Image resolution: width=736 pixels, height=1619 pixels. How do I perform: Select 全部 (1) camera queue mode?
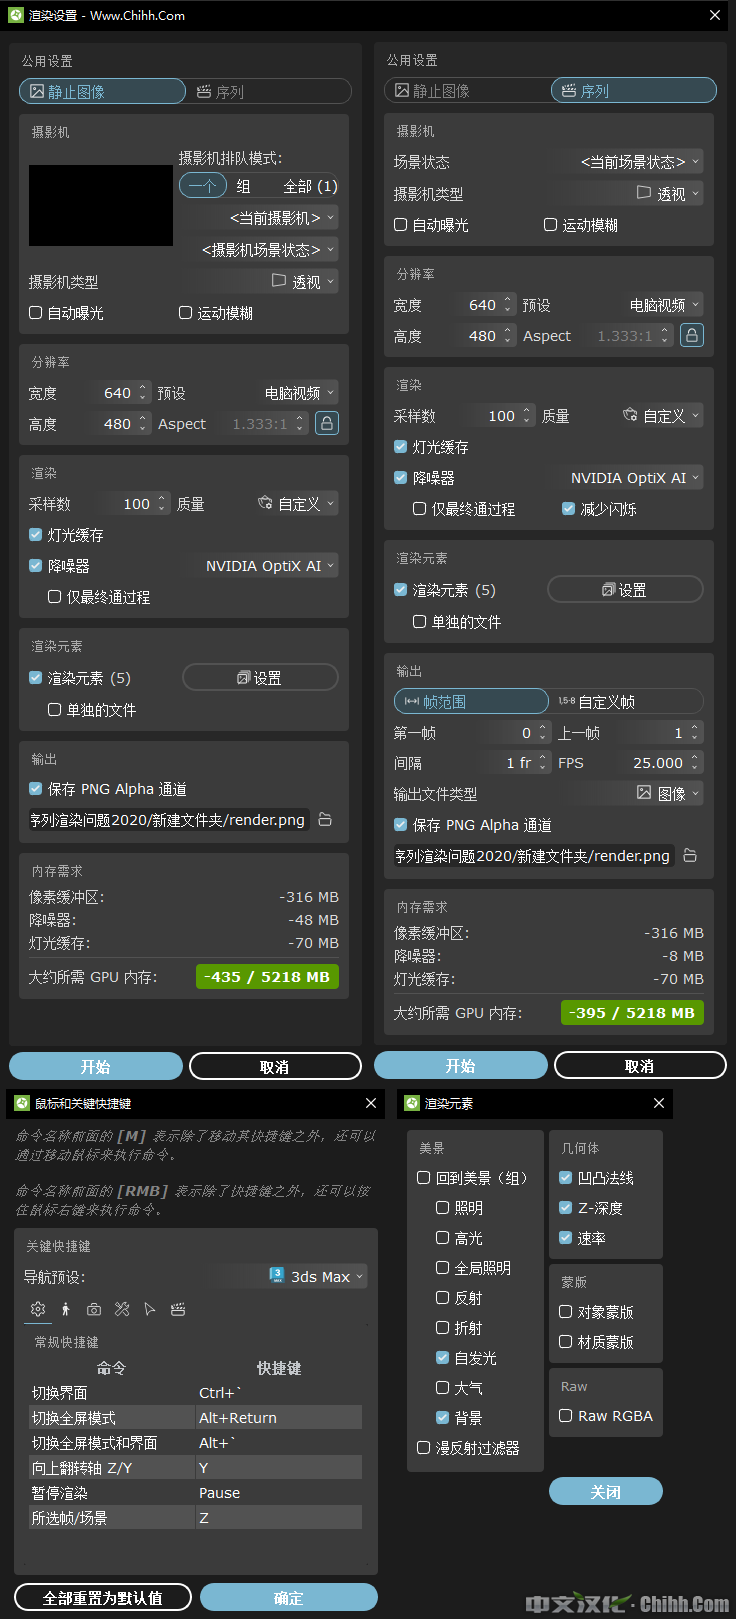pyautogui.click(x=310, y=186)
